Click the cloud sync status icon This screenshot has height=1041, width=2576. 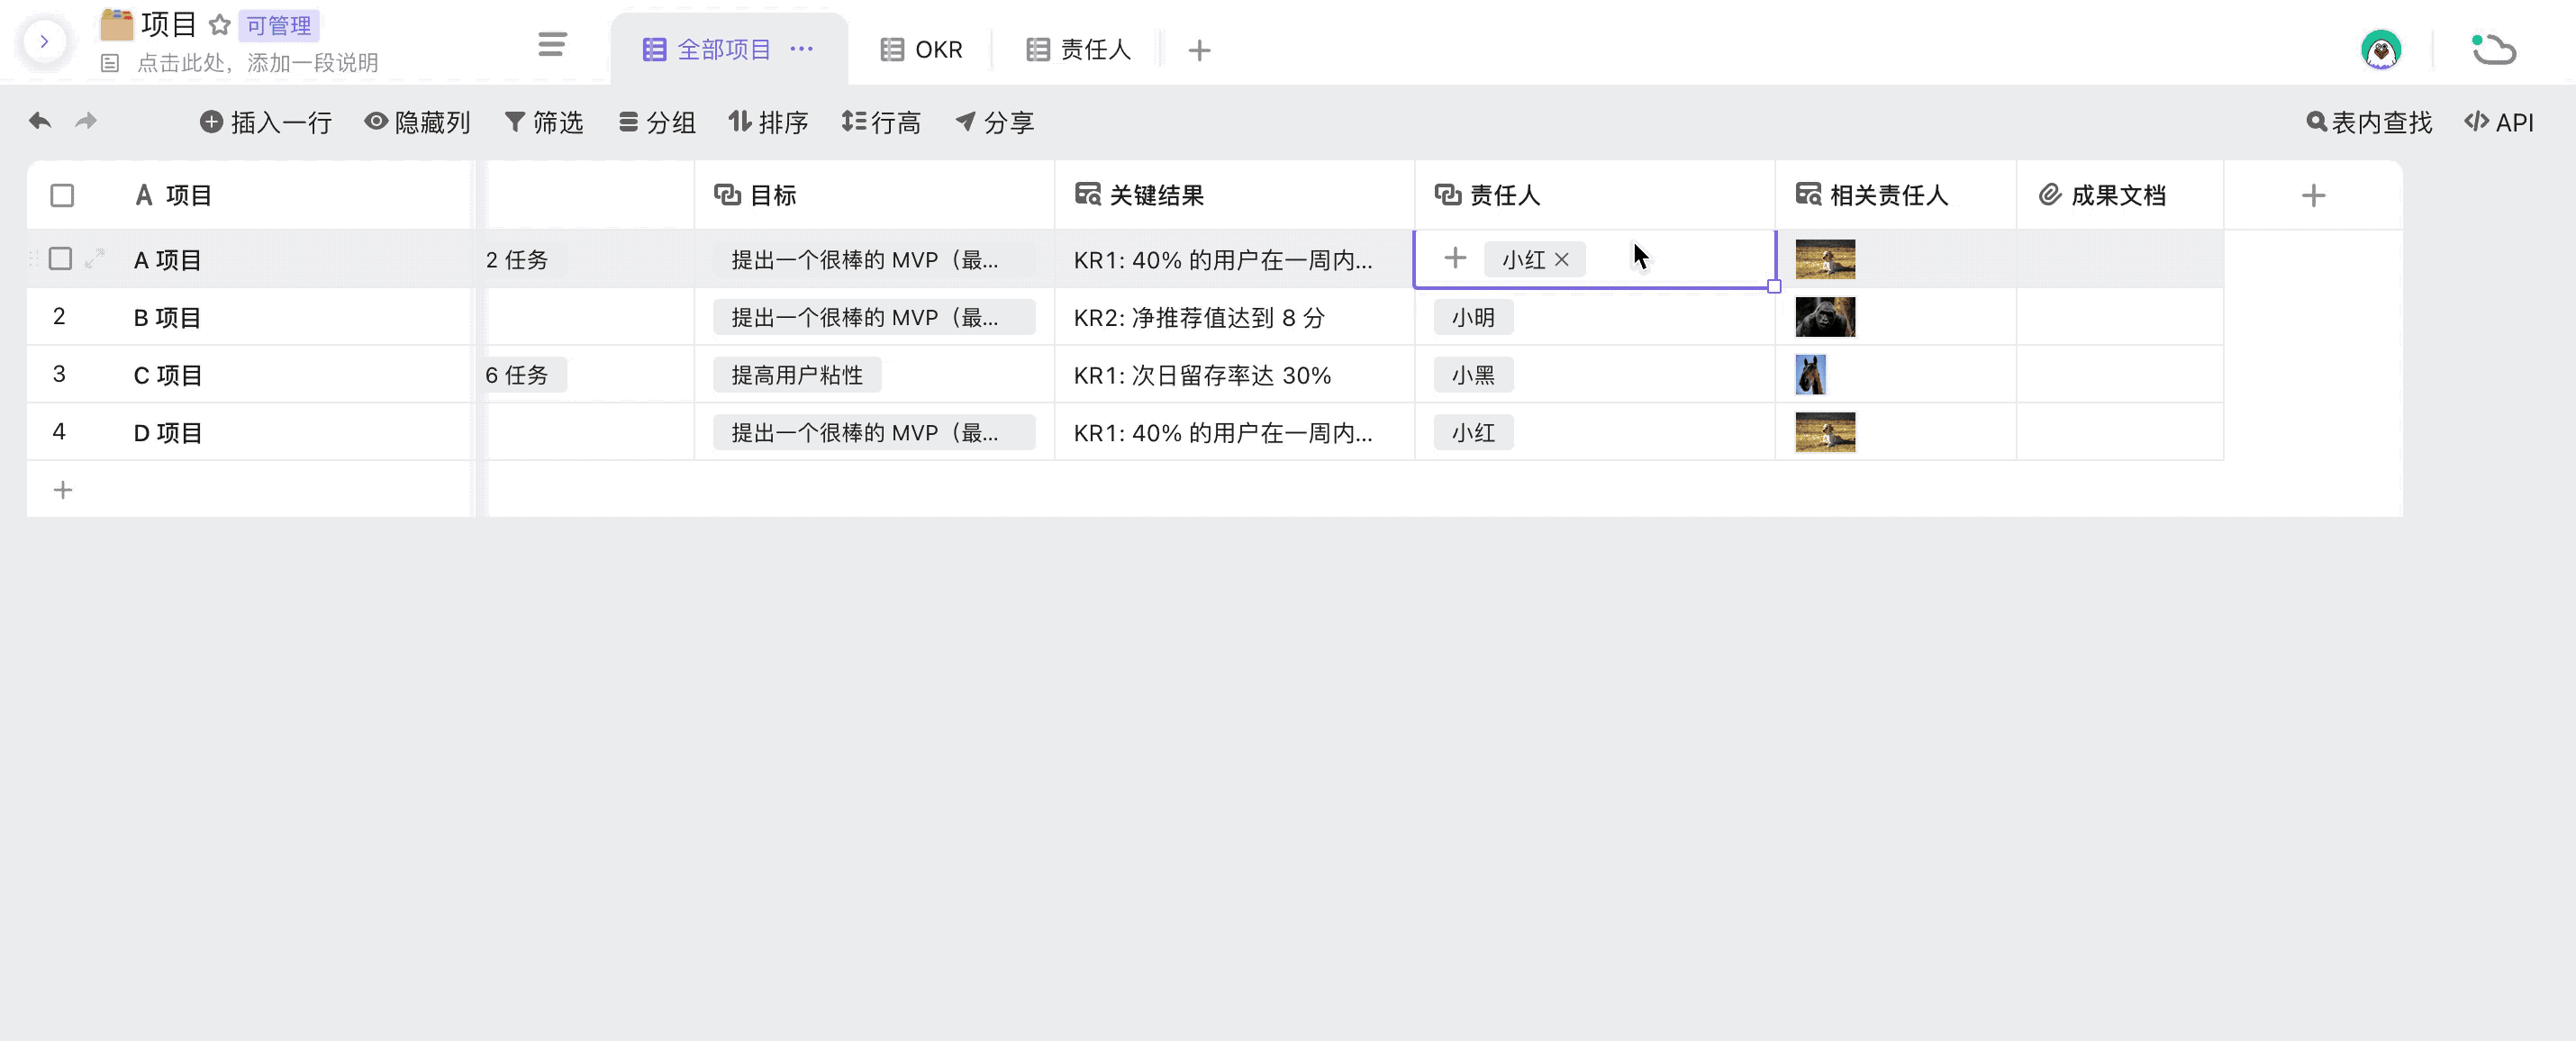pos(2493,49)
